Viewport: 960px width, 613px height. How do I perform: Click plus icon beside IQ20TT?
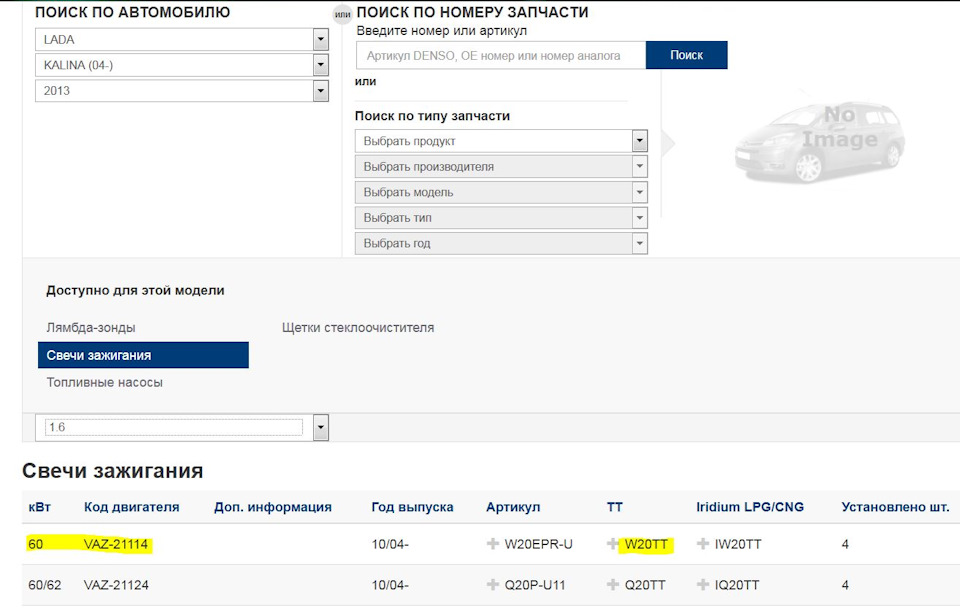[x=703, y=585]
